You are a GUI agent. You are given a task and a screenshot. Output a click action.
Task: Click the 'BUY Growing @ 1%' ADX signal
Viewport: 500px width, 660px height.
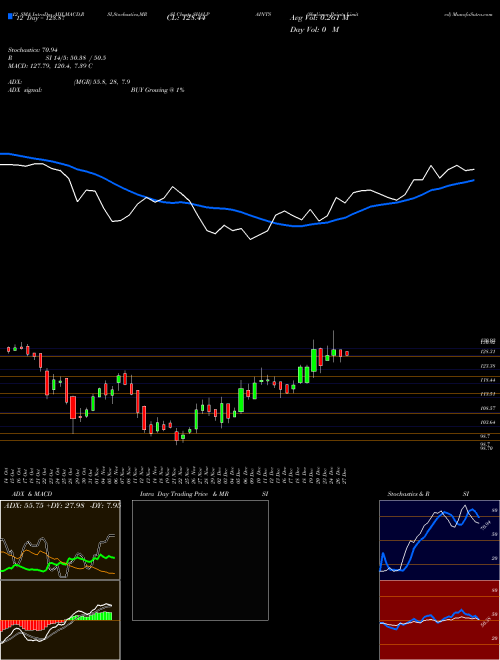157,90
